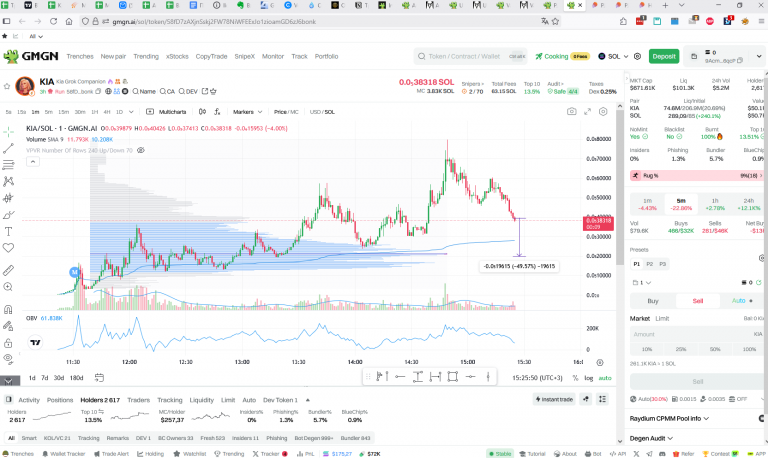Select the crosshair cursor tool

8,132
